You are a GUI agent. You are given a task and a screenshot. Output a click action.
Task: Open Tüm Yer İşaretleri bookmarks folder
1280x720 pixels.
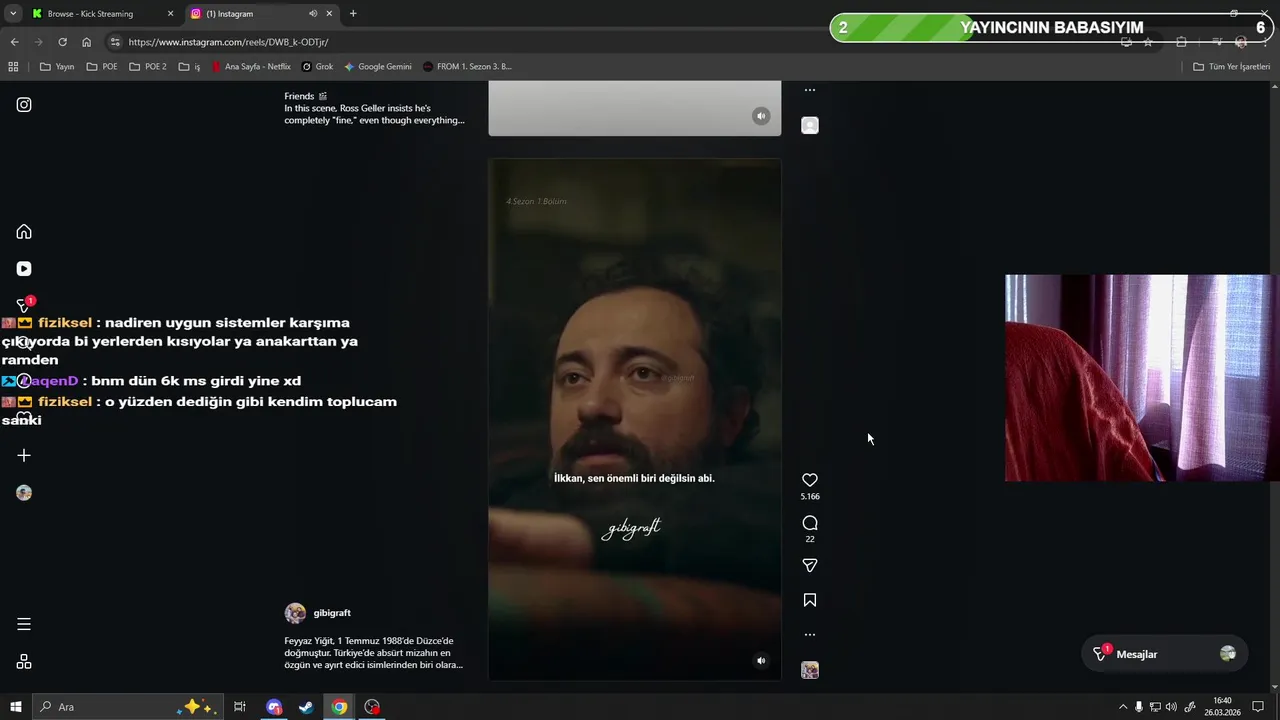click(x=1231, y=67)
